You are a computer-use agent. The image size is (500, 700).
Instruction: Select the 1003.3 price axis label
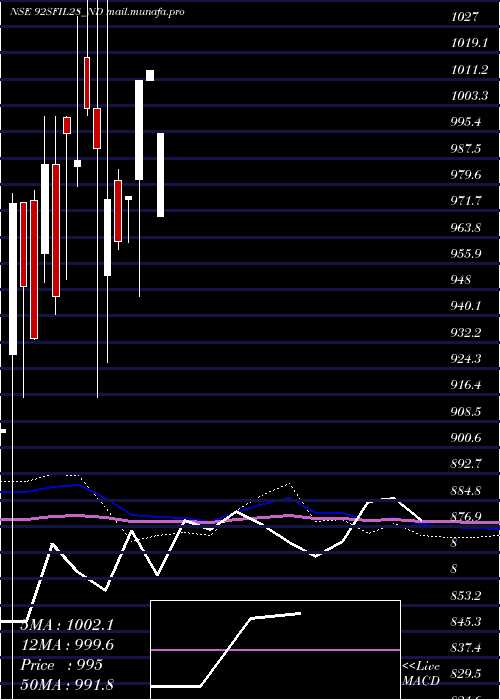coord(469,96)
